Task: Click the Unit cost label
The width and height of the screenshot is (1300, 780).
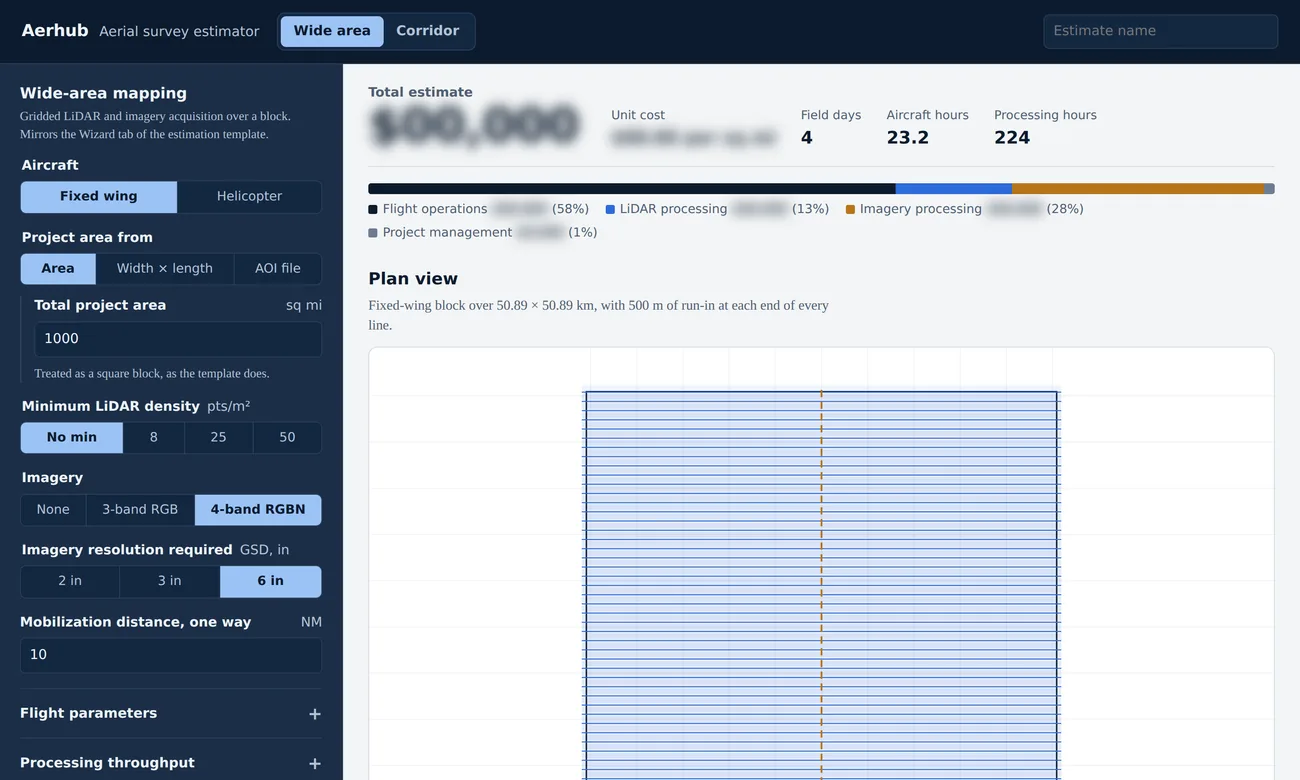Action: coord(638,115)
